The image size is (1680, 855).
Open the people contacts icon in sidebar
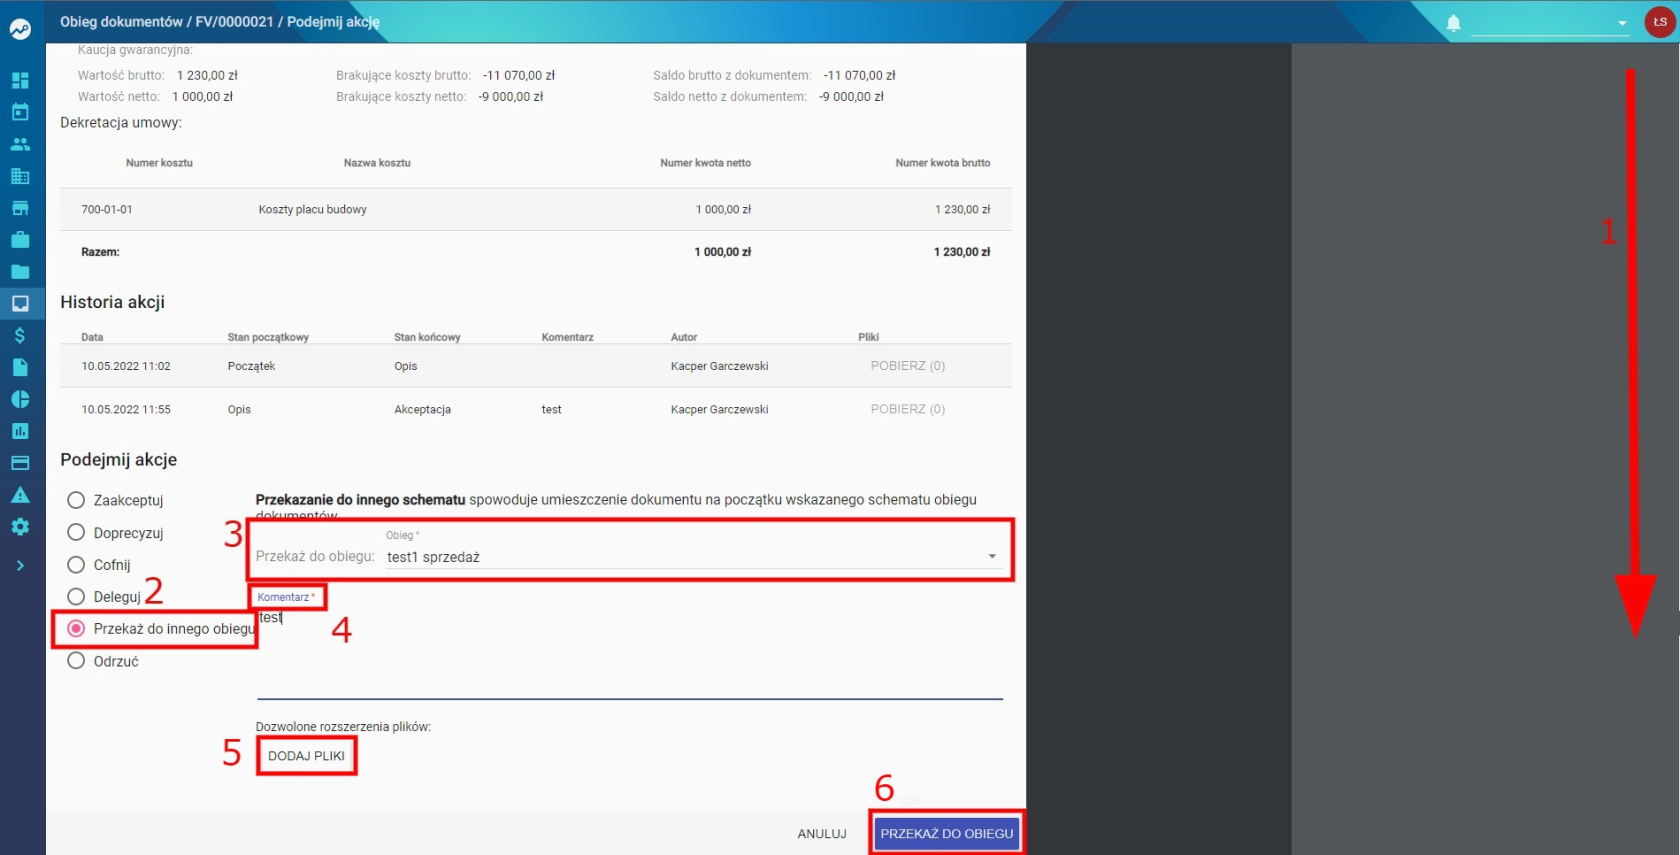pos(20,144)
